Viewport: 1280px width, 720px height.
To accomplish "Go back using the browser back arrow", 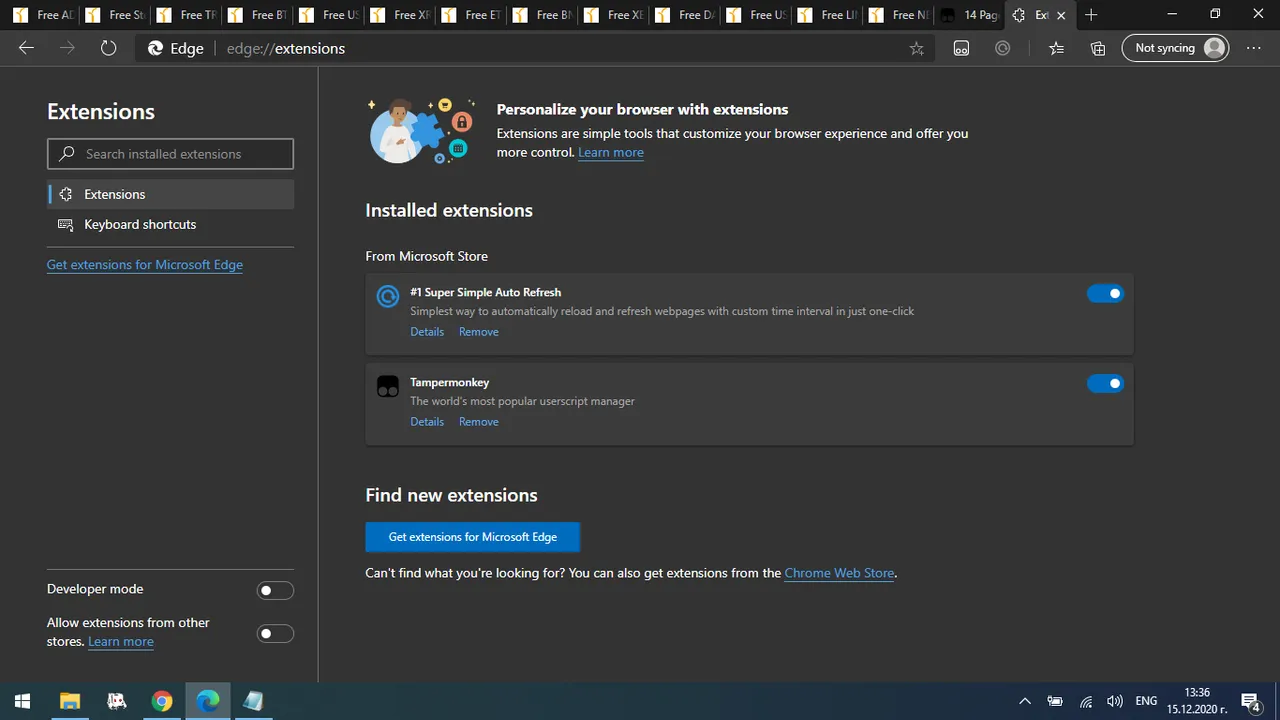I will [27, 48].
